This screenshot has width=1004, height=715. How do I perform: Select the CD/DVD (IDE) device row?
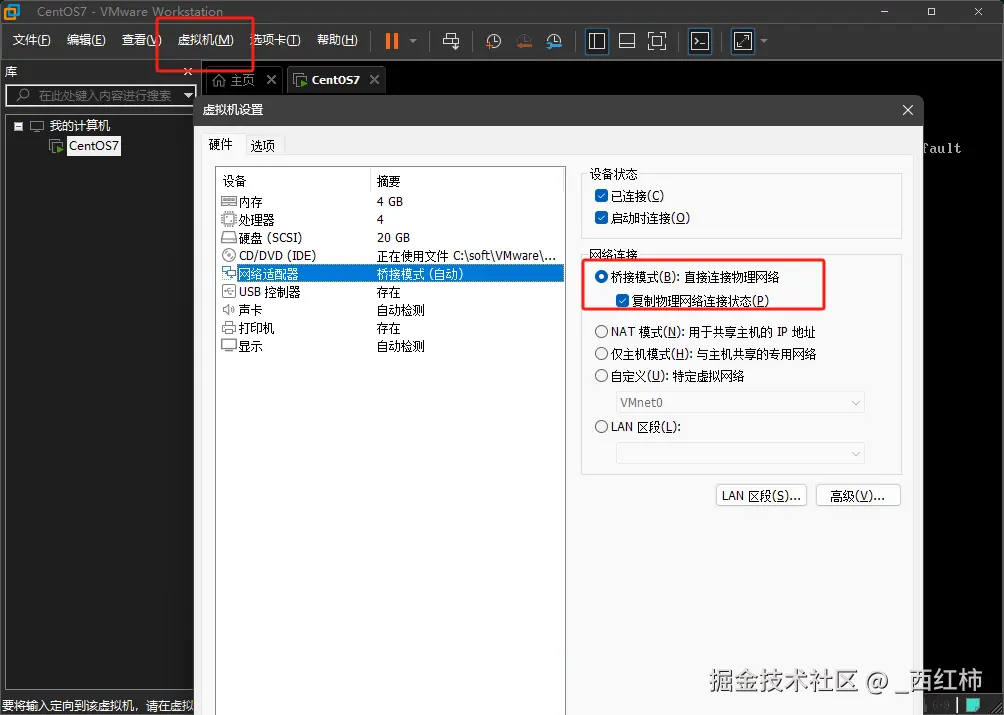click(x=391, y=255)
